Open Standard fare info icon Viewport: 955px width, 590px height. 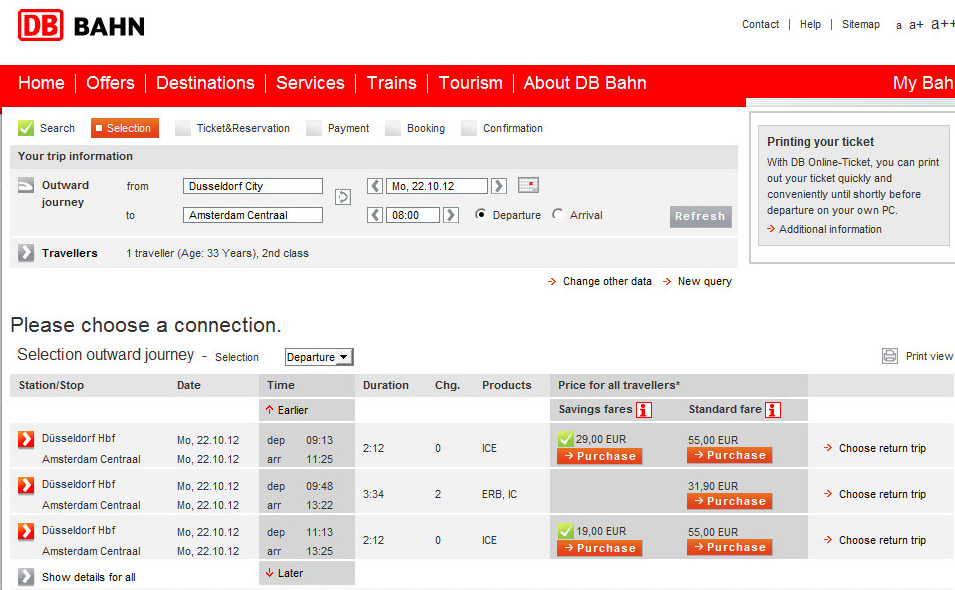(x=773, y=410)
